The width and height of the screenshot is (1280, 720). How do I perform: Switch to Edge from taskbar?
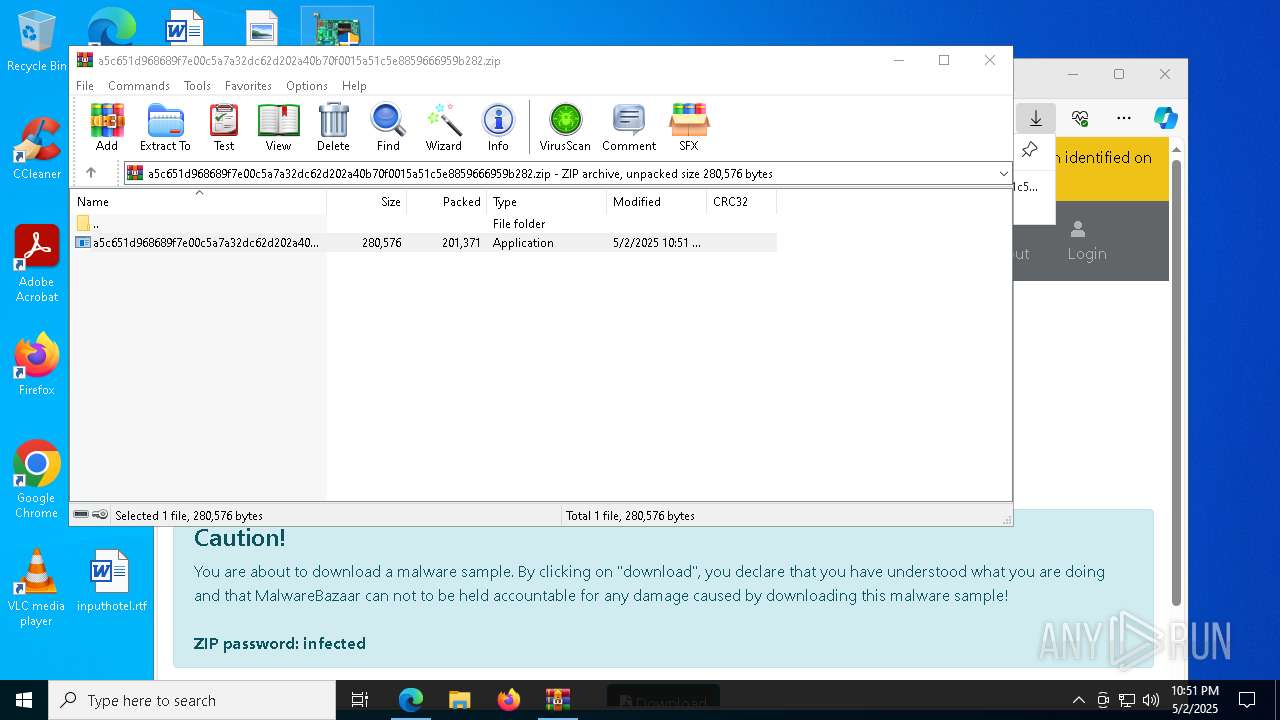(x=411, y=700)
